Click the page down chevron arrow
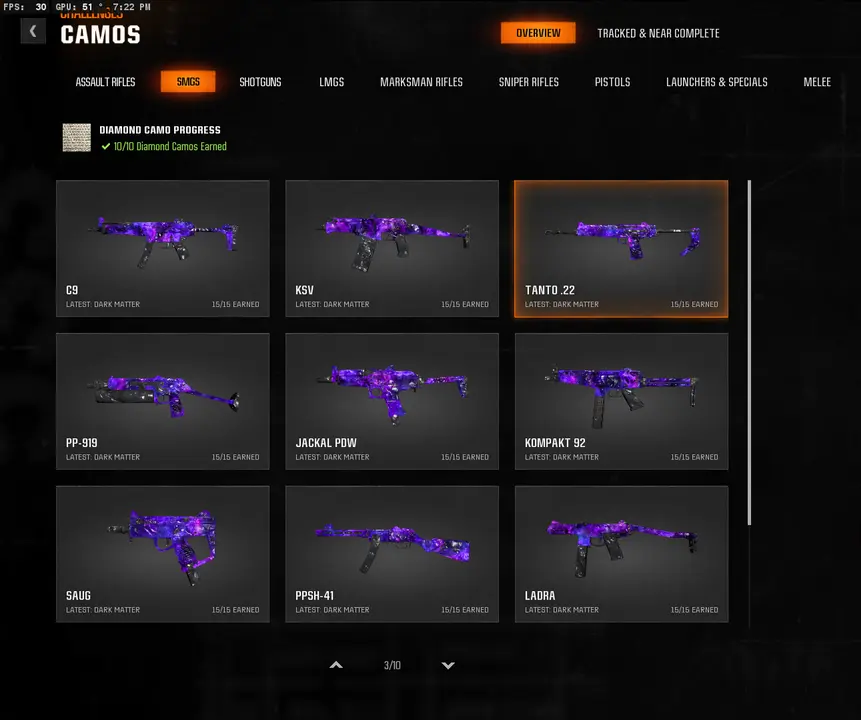861x720 pixels. pos(448,665)
